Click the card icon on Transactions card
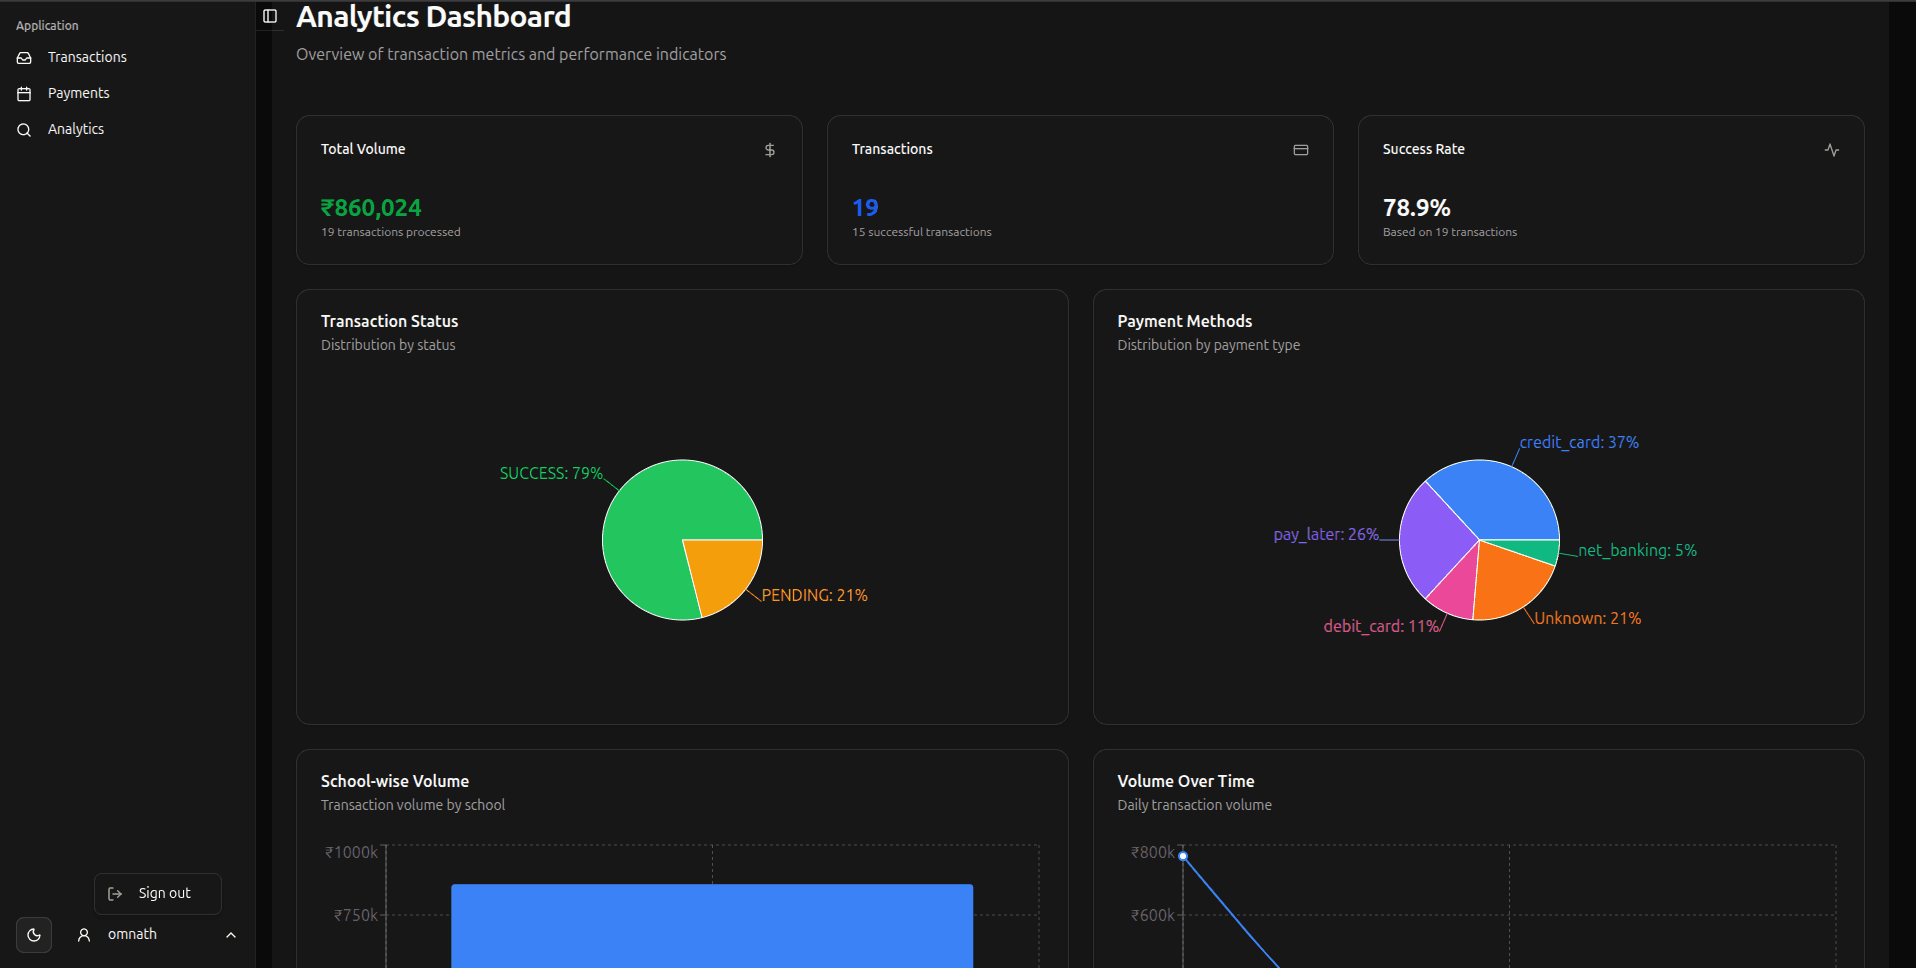Image resolution: width=1916 pixels, height=968 pixels. [1300, 150]
